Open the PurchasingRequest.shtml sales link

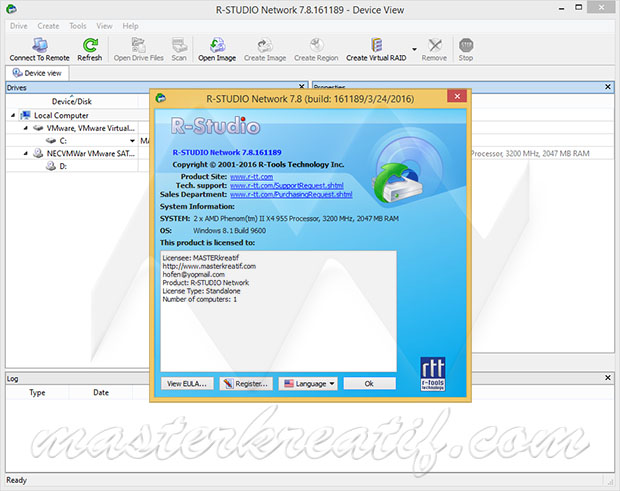(x=291, y=195)
